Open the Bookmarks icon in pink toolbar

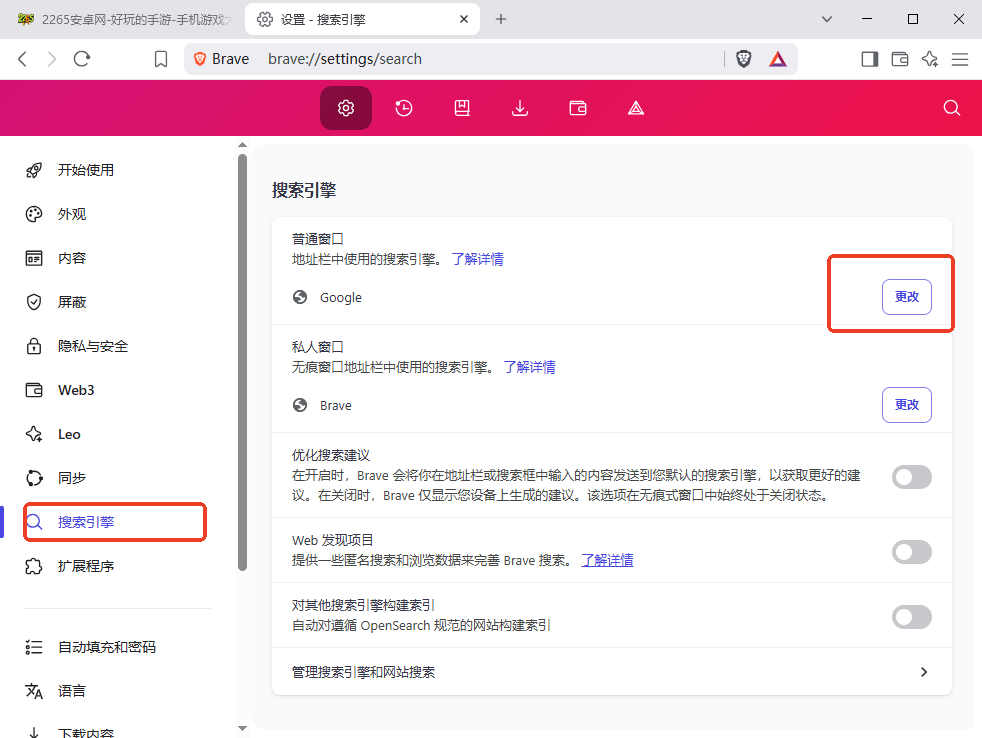[x=462, y=108]
